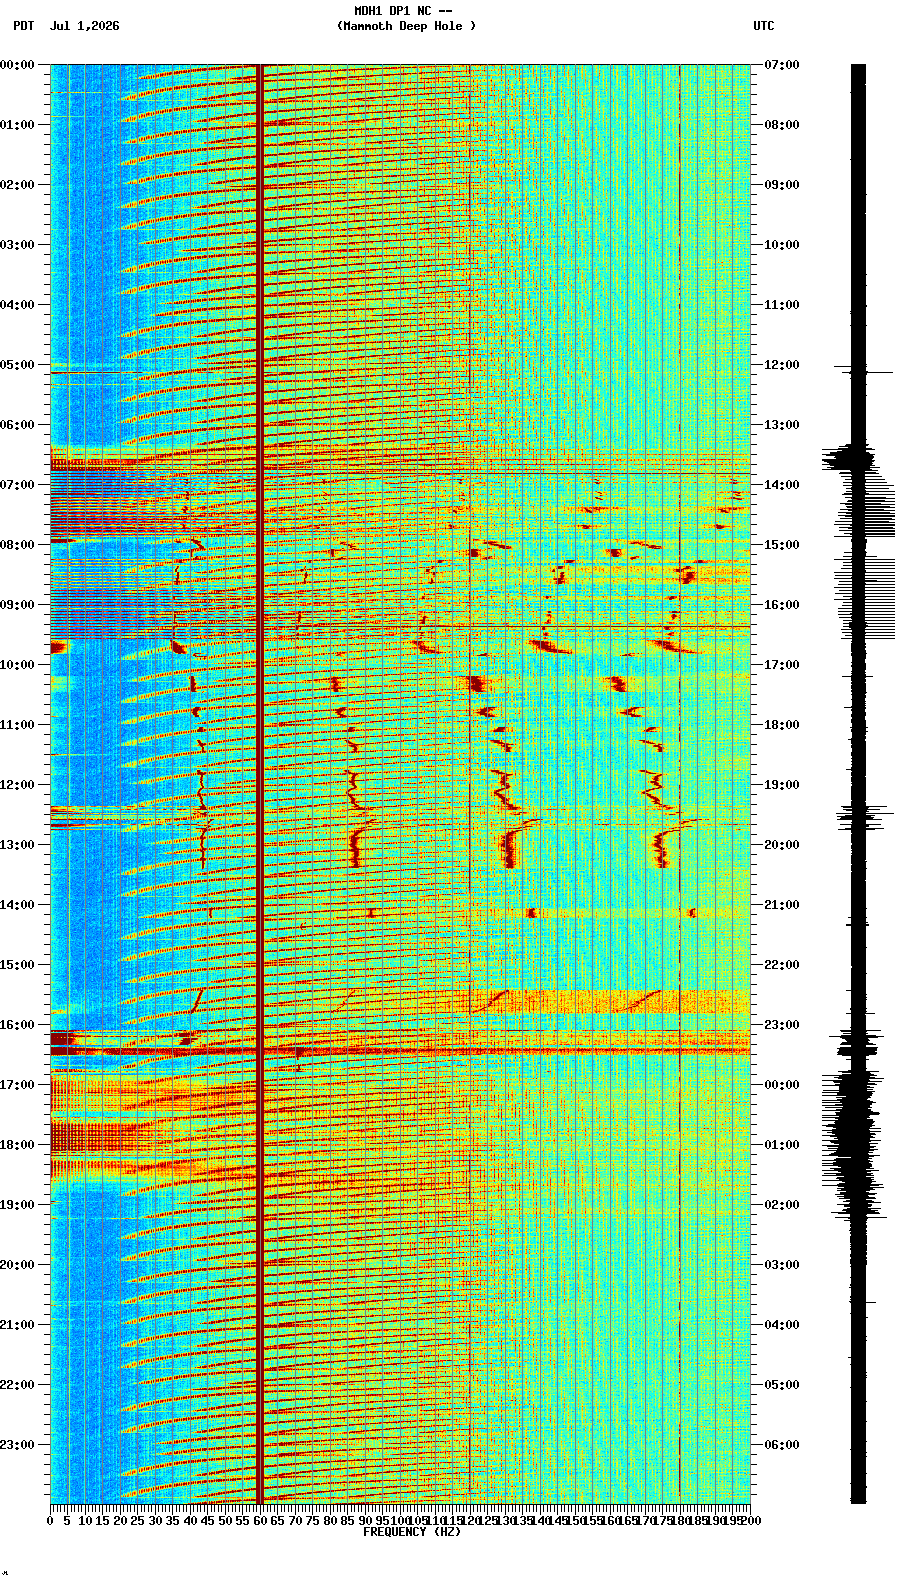Click the 12:00 tick label on UTC axis
902x1584 pixels.
coord(782,365)
